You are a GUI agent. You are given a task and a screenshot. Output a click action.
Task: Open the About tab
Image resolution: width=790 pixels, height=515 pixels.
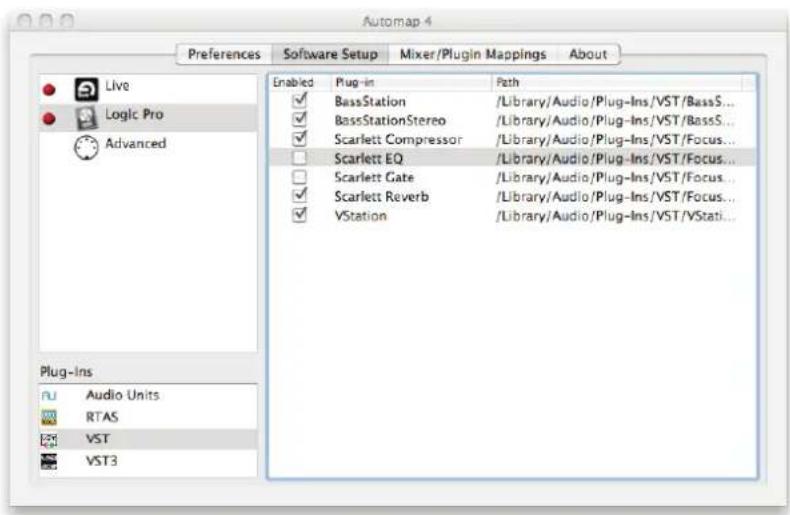[x=588, y=54]
